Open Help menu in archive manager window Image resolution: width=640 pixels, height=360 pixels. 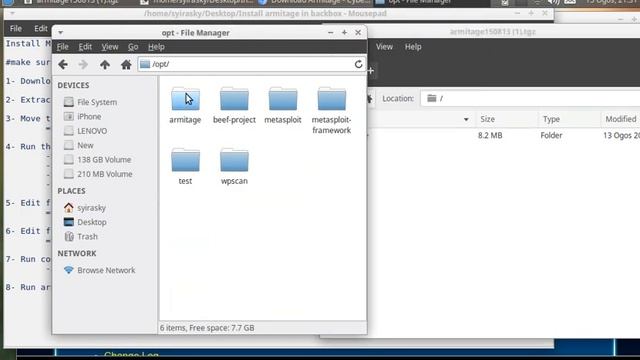(x=413, y=47)
